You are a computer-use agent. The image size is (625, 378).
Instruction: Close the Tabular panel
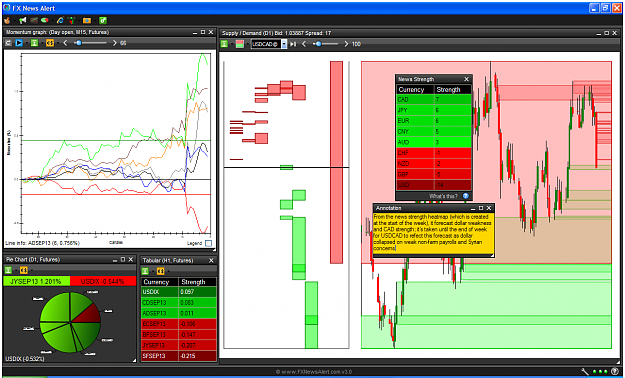(x=211, y=260)
